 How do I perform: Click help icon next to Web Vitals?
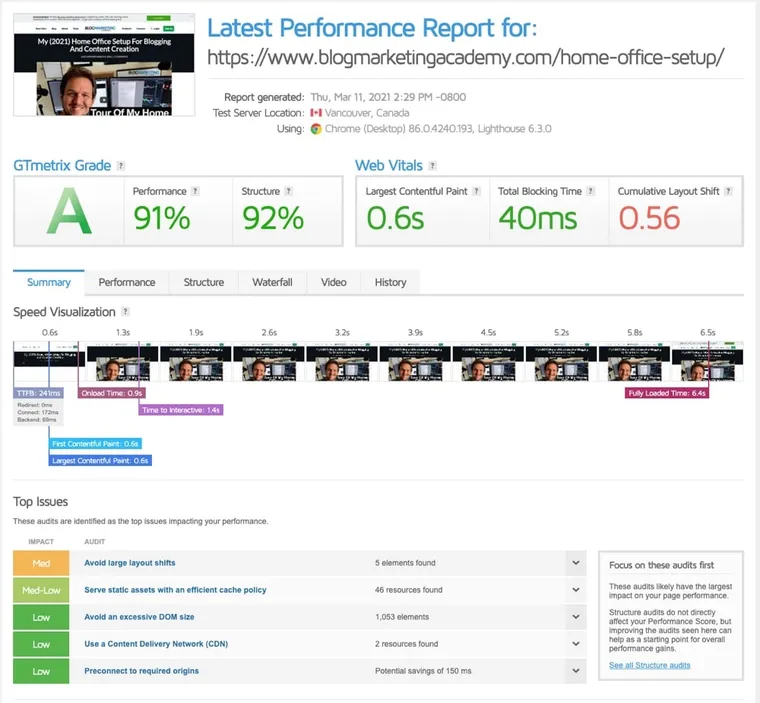[x=432, y=166]
